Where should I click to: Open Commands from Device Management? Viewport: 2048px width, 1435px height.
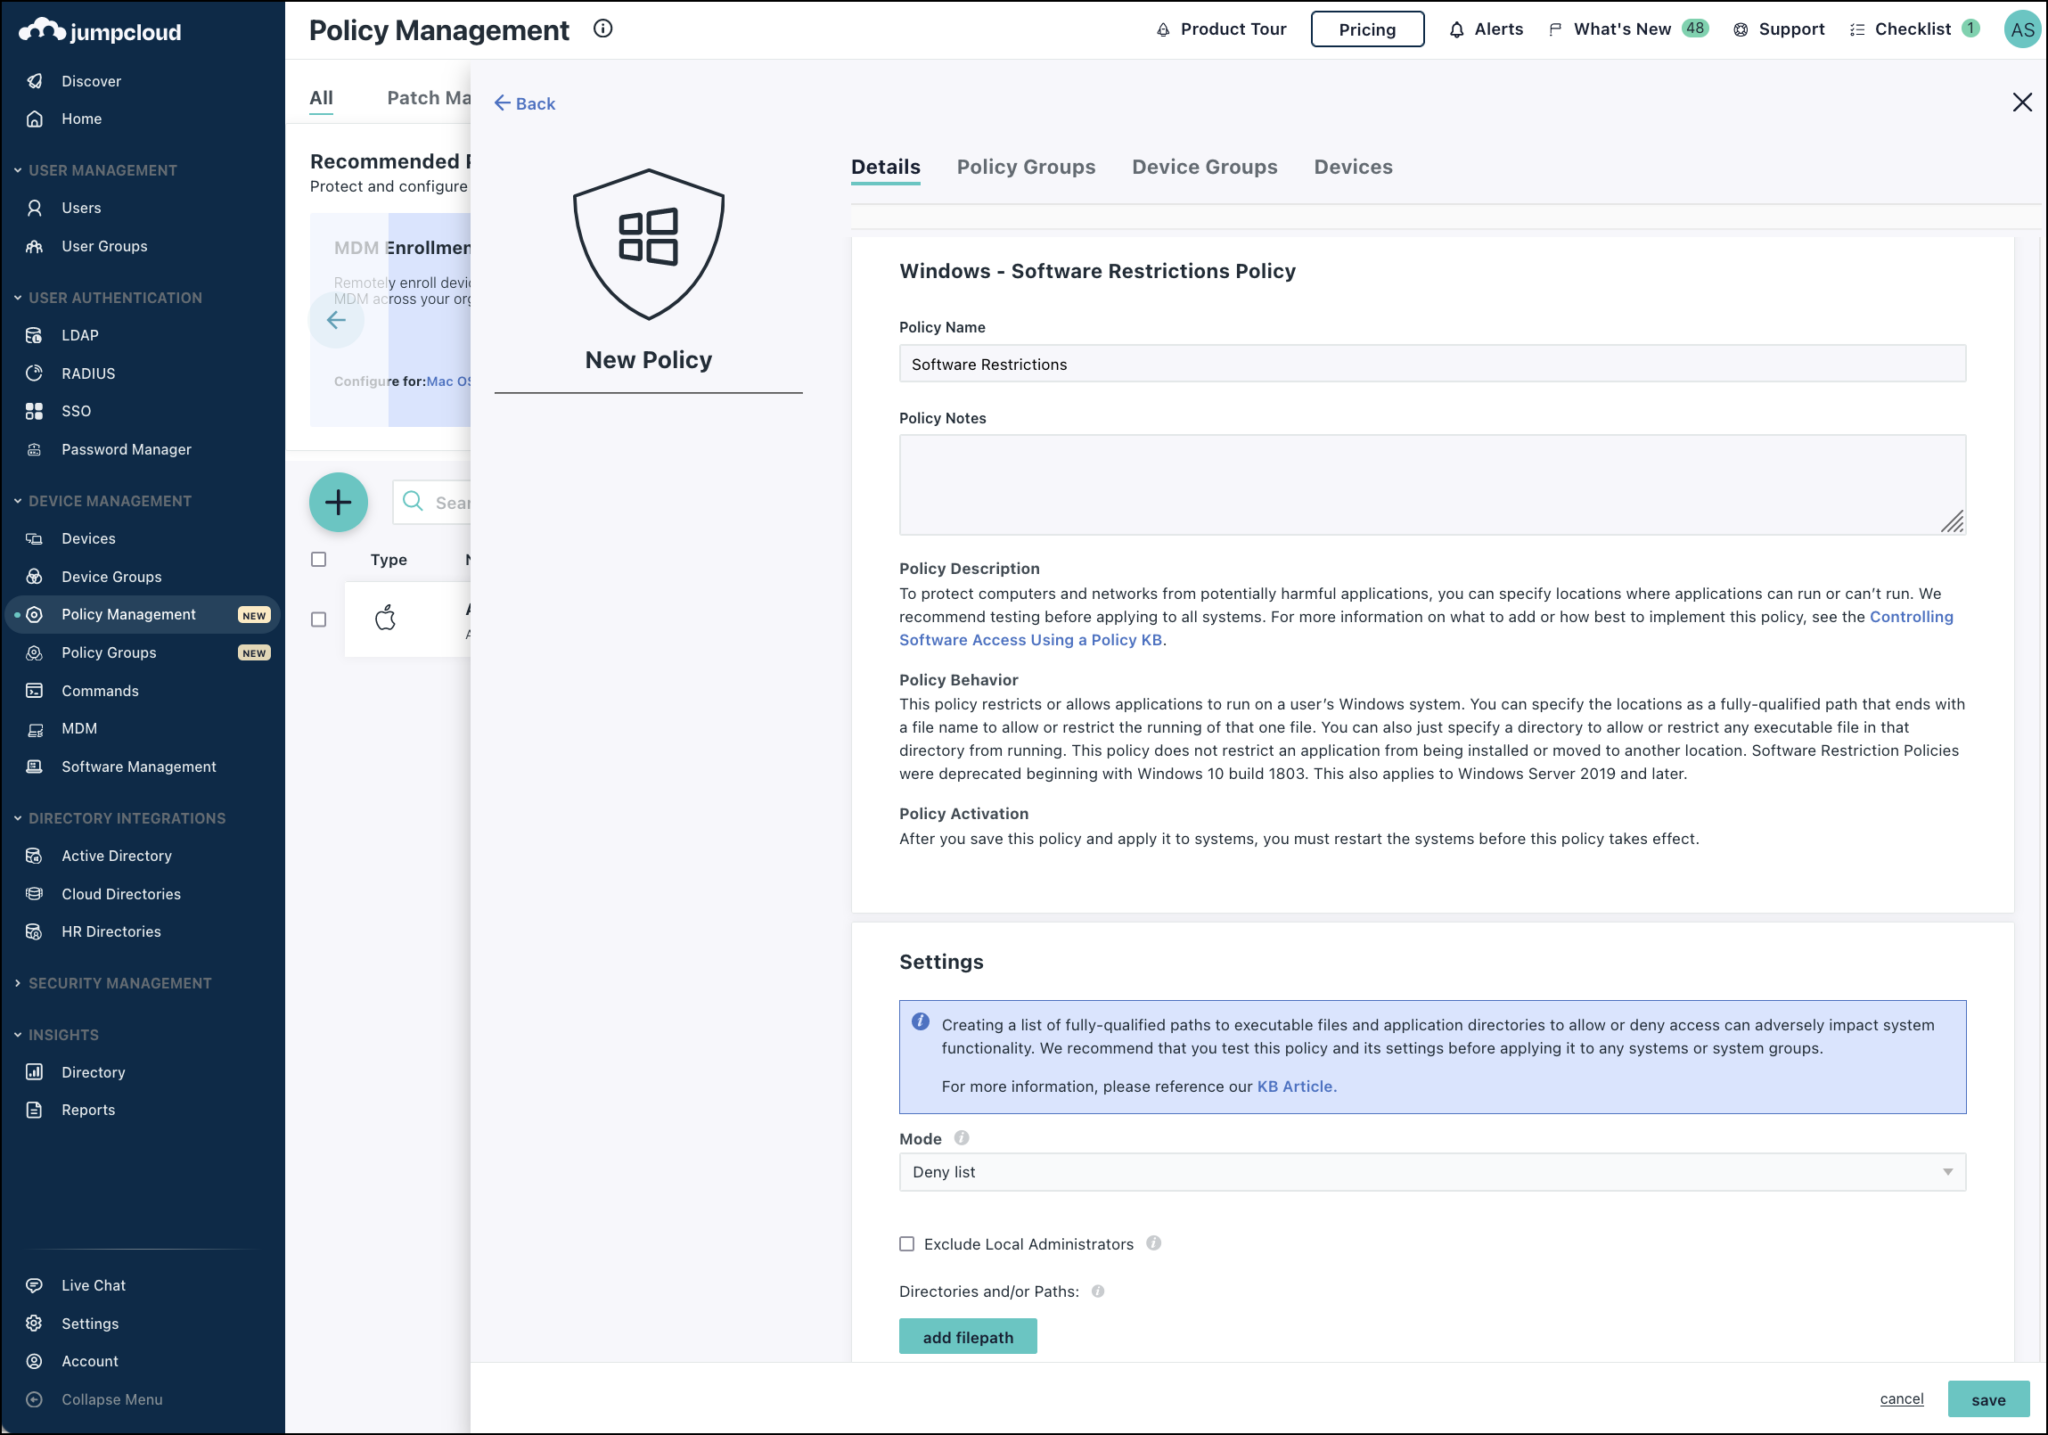99,690
